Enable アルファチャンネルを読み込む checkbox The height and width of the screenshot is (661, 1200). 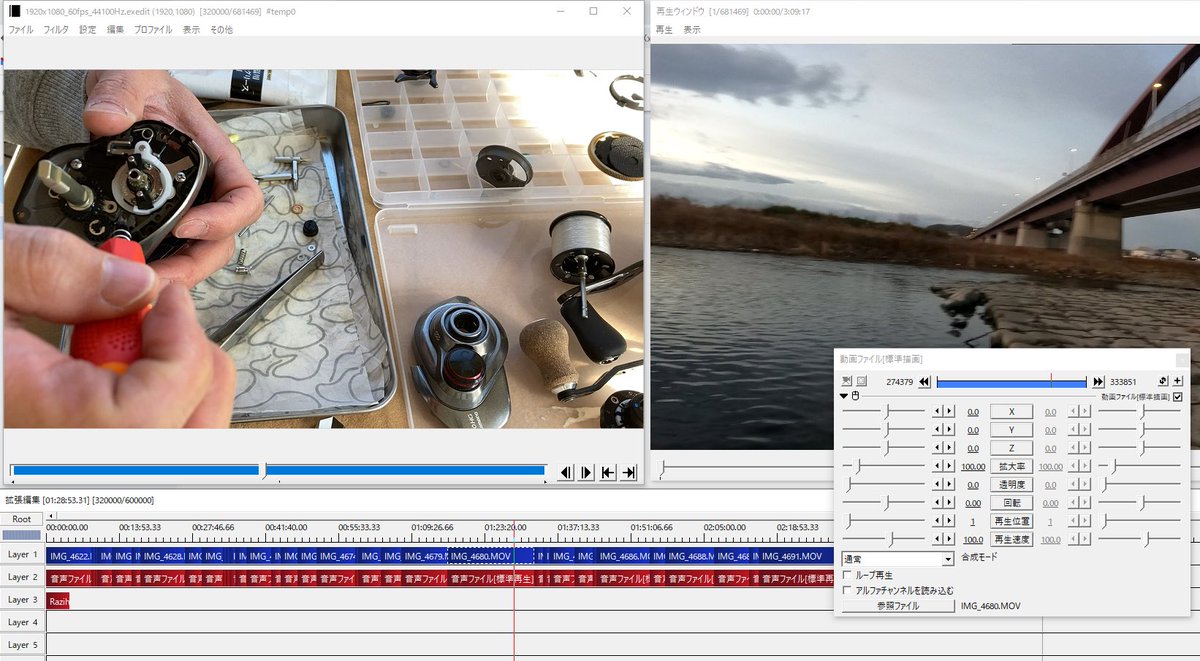pyautogui.click(x=848, y=591)
